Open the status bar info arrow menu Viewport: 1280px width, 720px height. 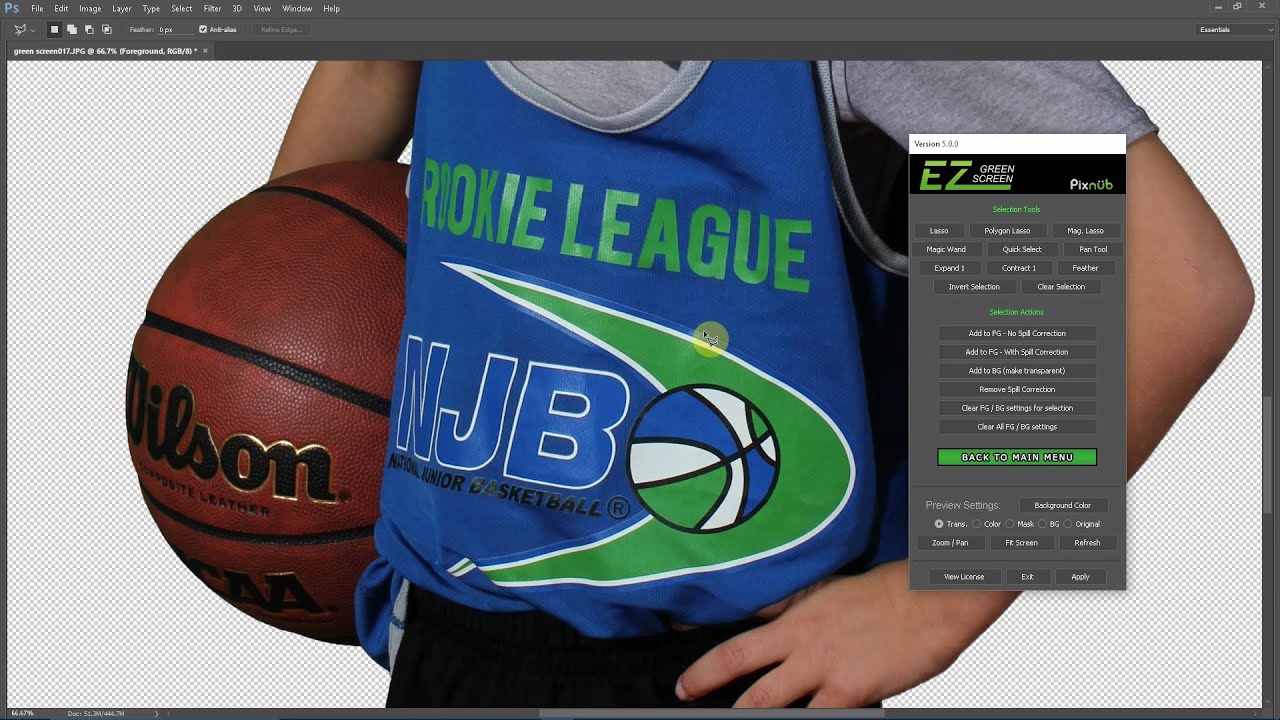point(157,713)
